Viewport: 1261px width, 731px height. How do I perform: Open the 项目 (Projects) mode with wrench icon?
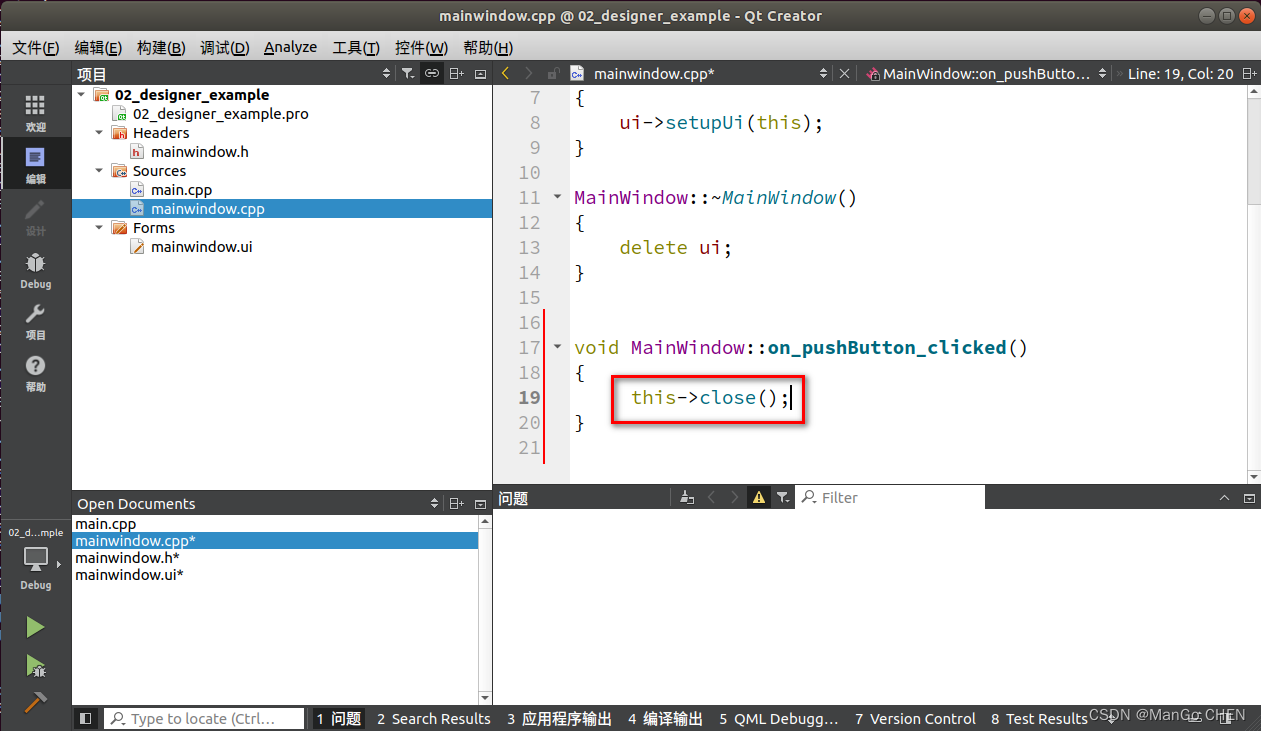pyautogui.click(x=35, y=321)
